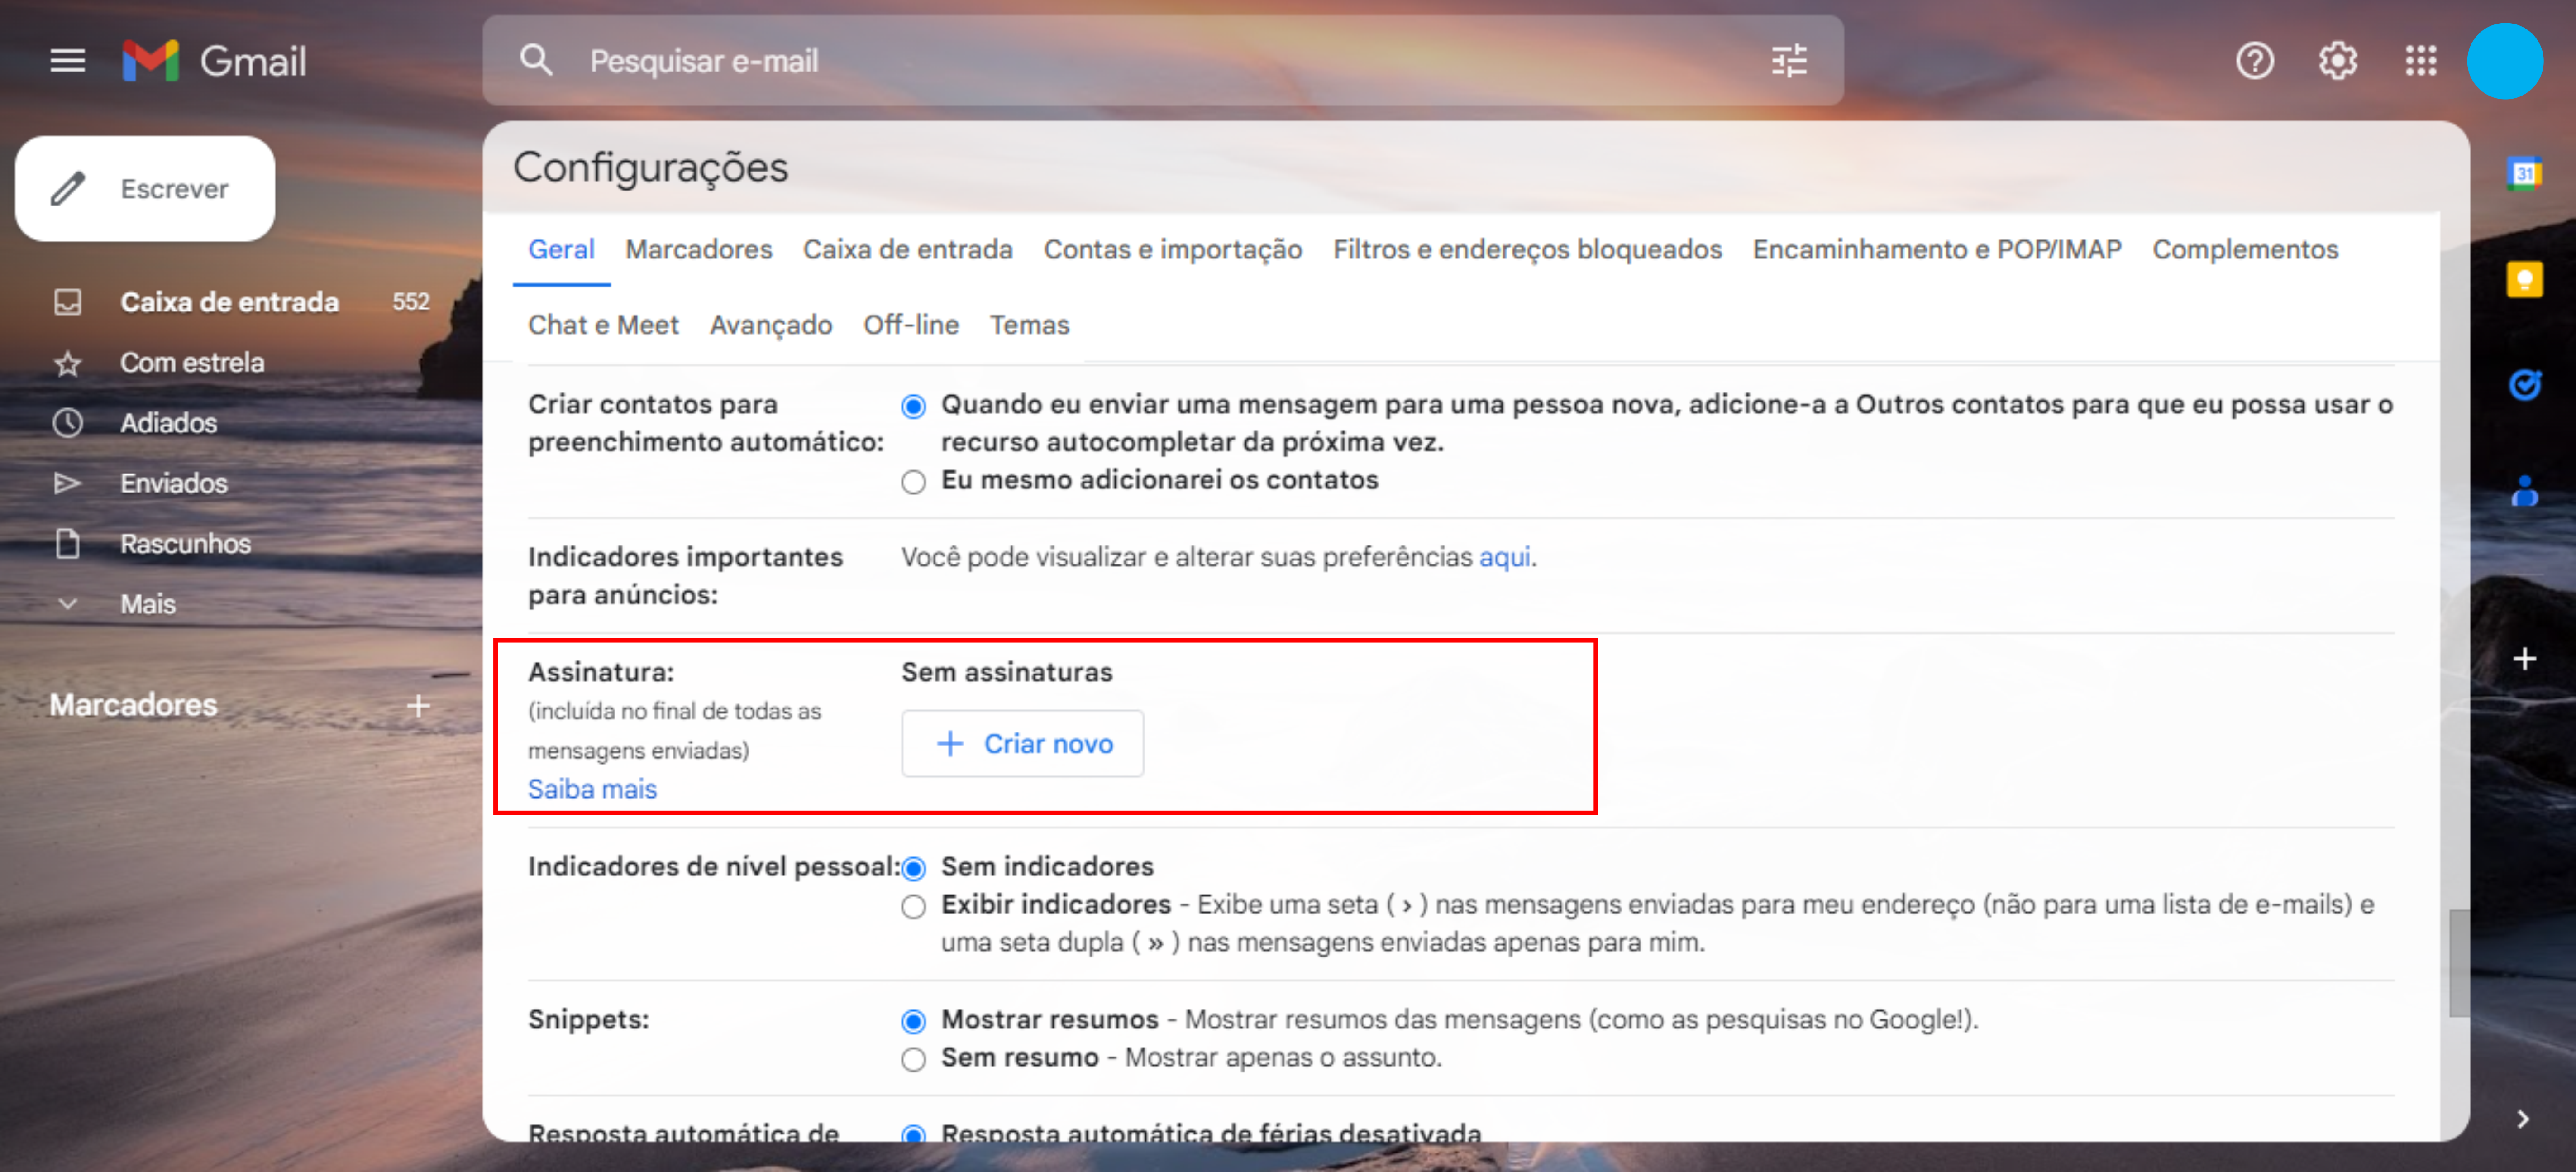Open the Google apps grid

(2420, 61)
